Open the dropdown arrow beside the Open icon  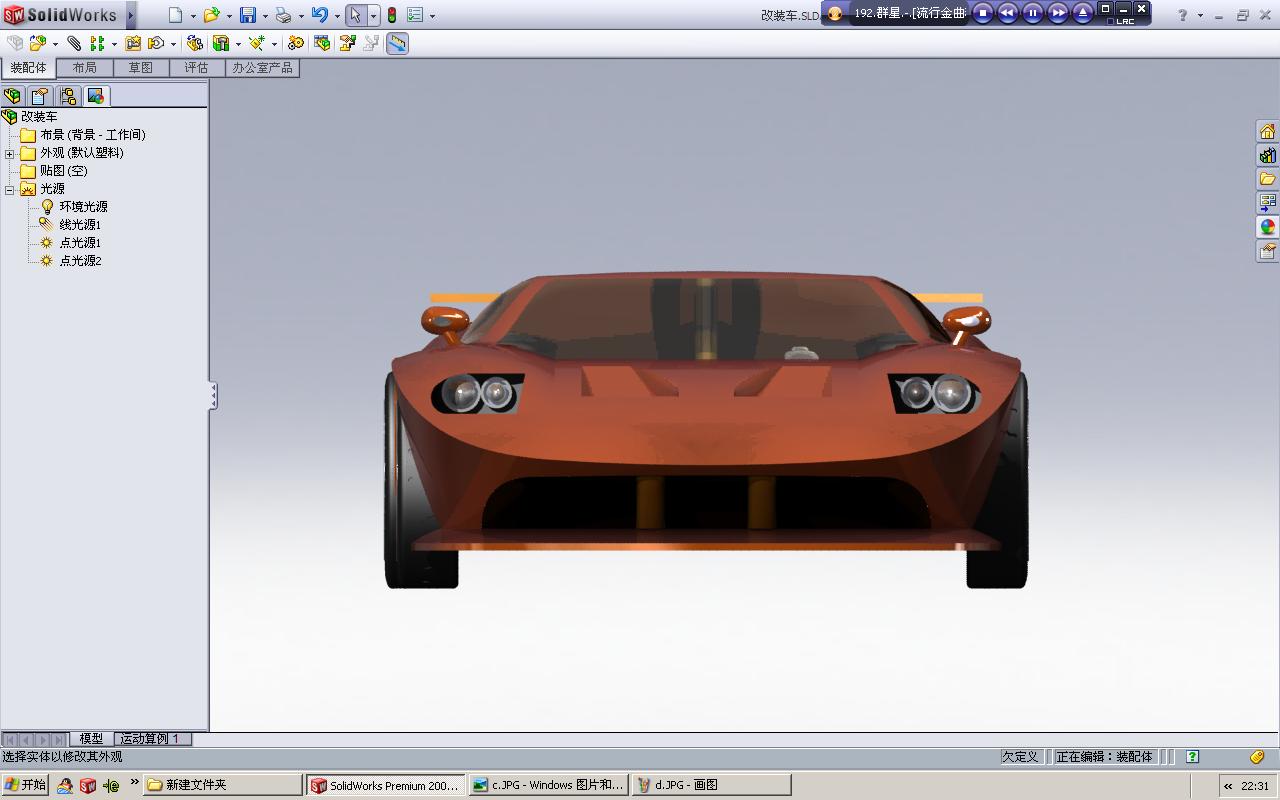[229, 16]
